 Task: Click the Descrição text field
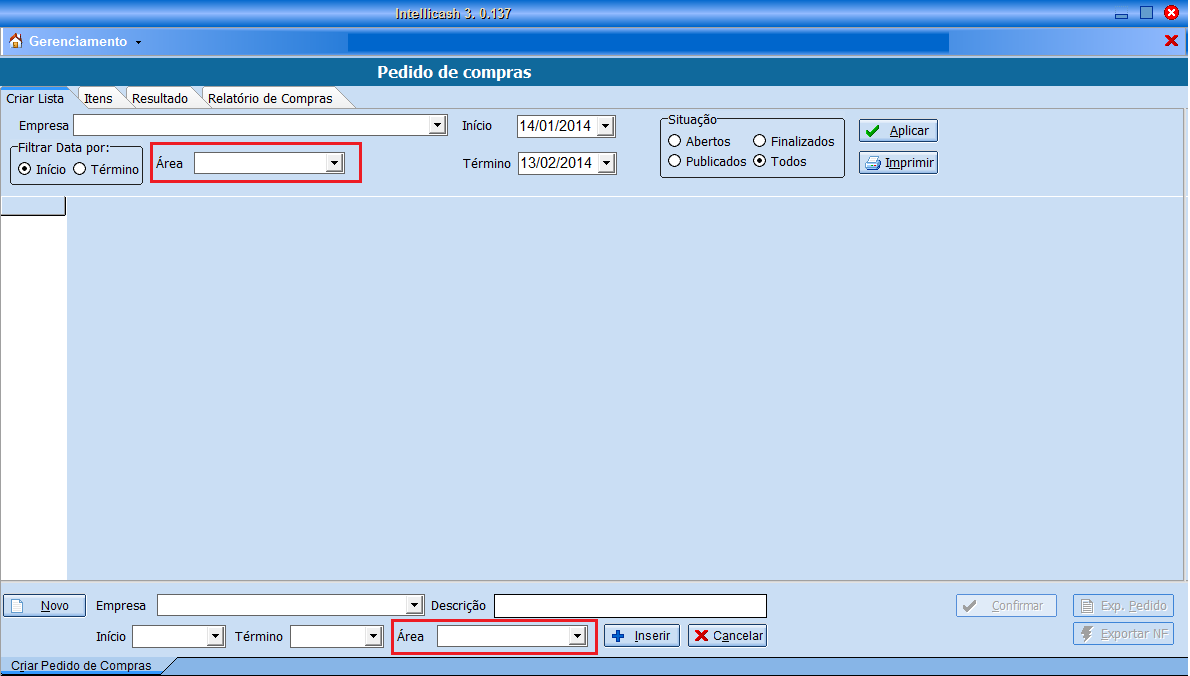(630, 606)
